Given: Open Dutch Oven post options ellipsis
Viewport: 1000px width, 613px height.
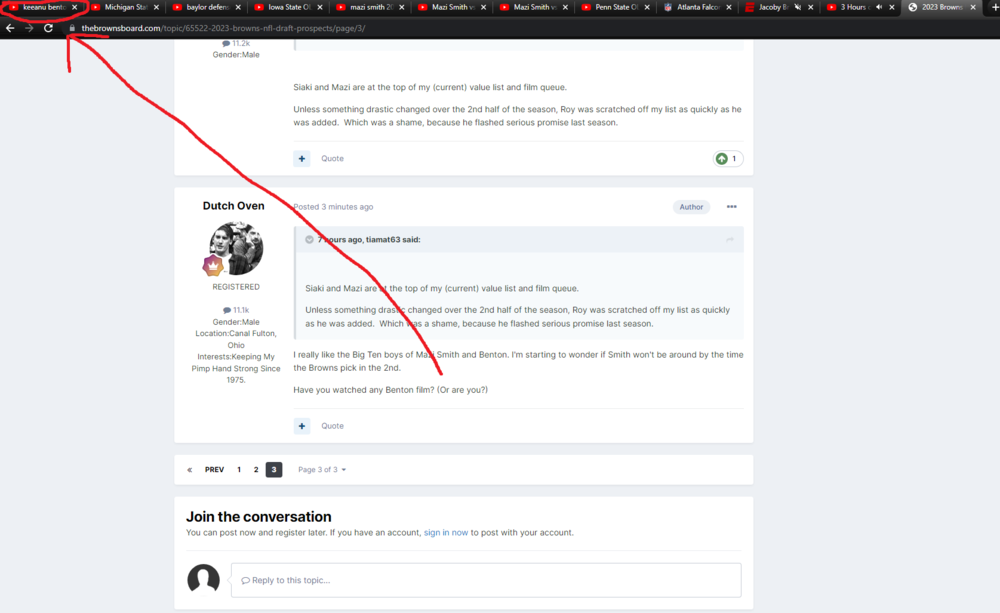Looking at the screenshot, I should (732, 207).
